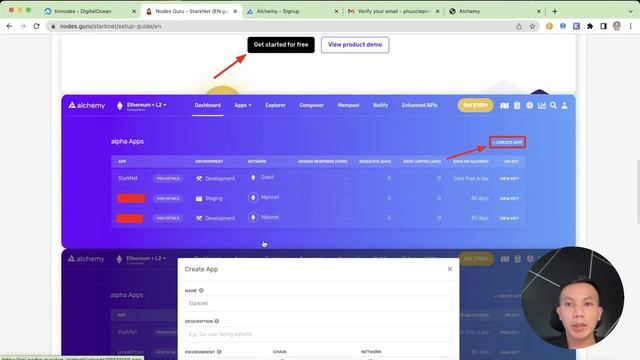Click the + CREATE APP button
This screenshot has height=360, width=640.
coord(508,142)
